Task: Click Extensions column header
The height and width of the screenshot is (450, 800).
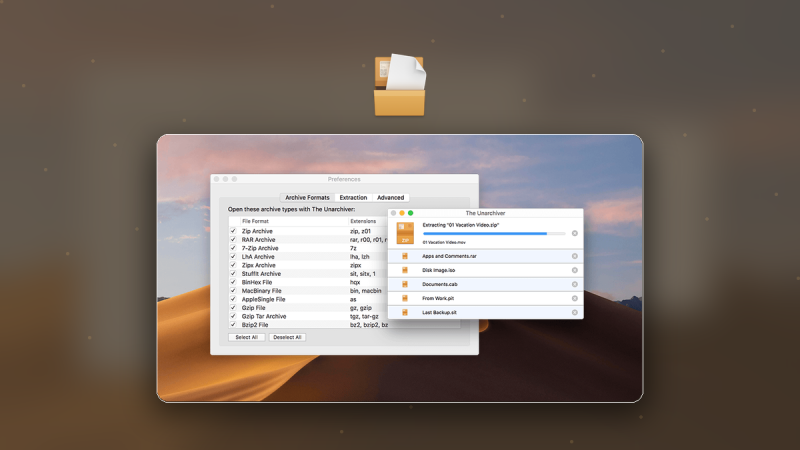Action: (363, 221)
